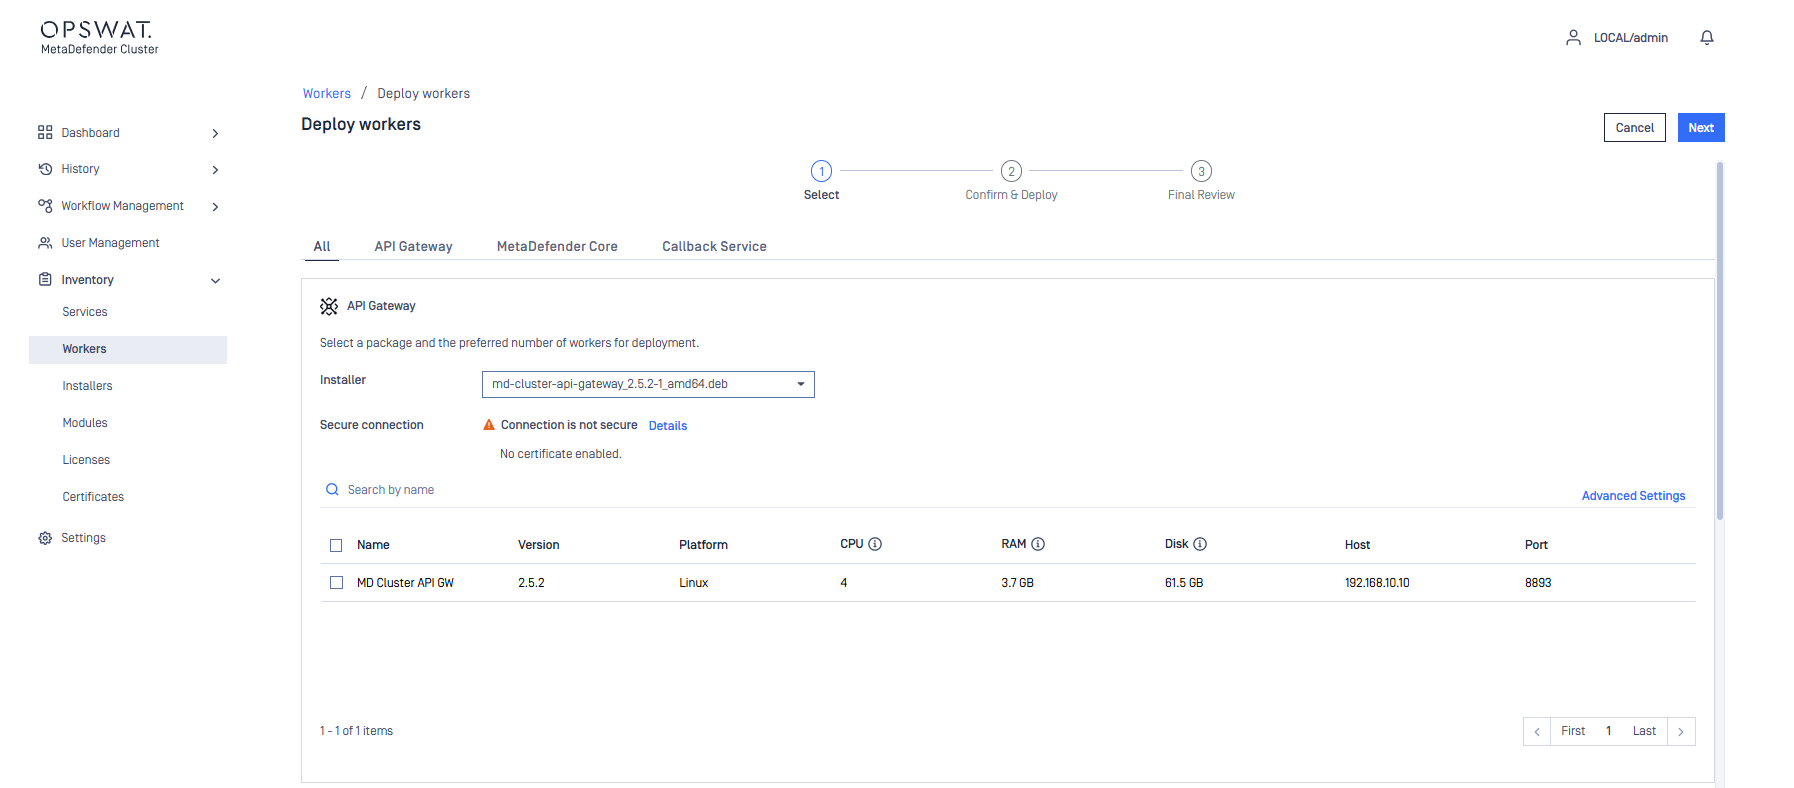Click the Dashboard grid icon
Image resolution: width=1794 pixels, height=788 pixels.
(45, 133)
